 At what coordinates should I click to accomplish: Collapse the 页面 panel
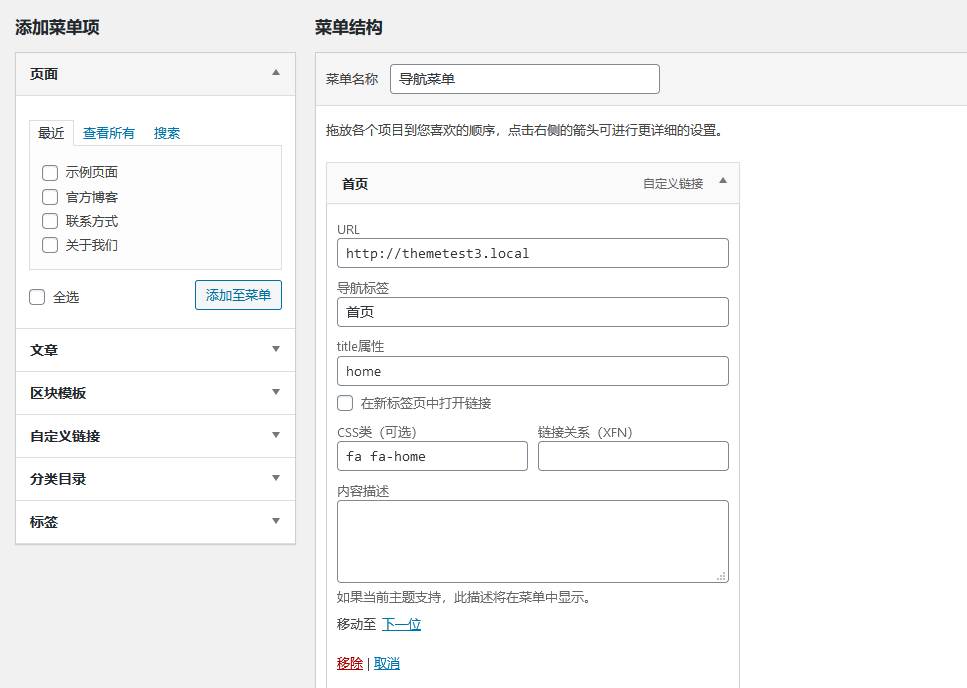click(276, 73)
